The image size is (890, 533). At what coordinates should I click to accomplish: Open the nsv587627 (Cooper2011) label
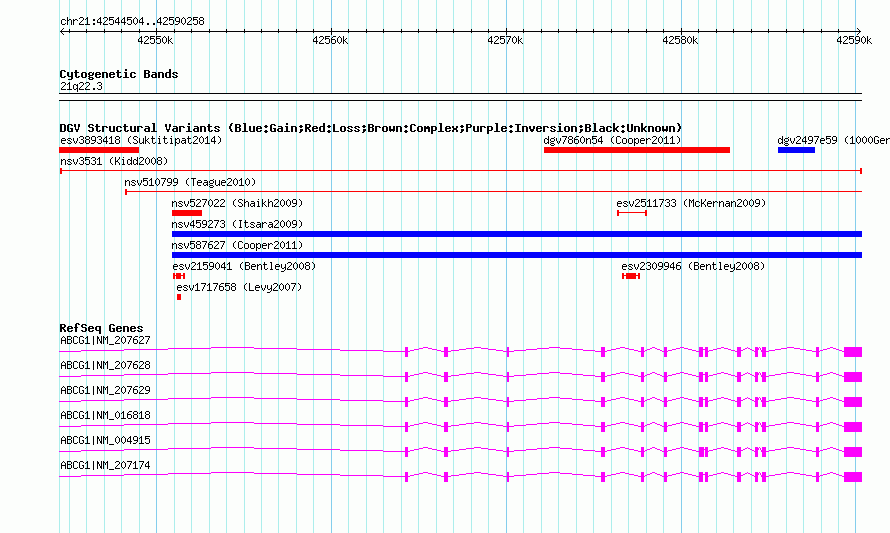pyautogui.click(x=237, y=245)
